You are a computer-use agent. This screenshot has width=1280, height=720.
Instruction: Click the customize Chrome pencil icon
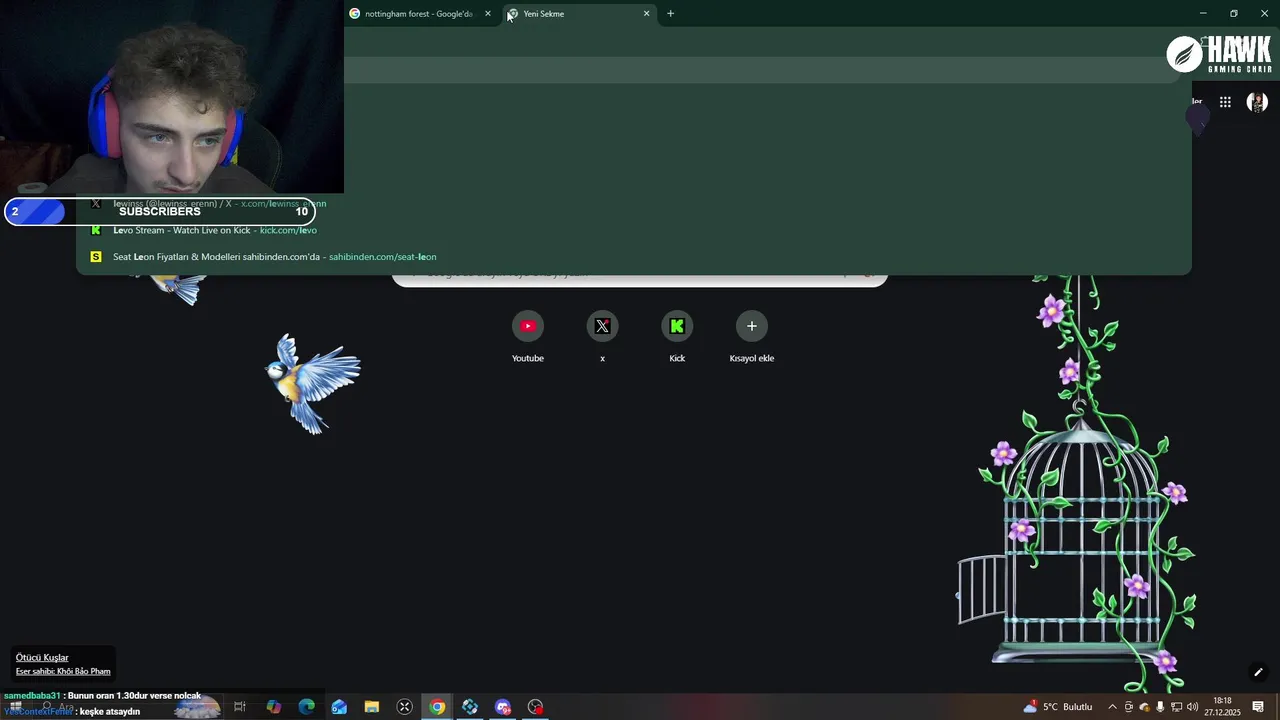click(x=1258, y=672)
